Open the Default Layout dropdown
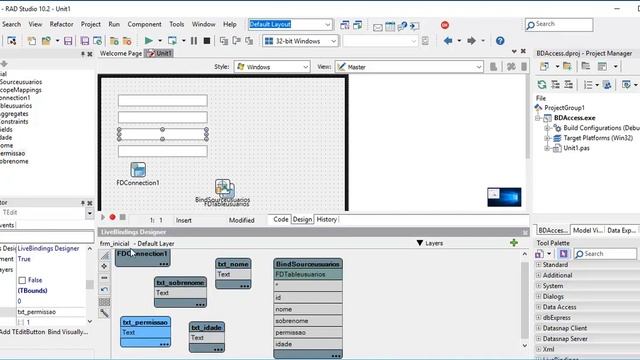The height and width of the screenshot is (360, 640). point(328,24)
